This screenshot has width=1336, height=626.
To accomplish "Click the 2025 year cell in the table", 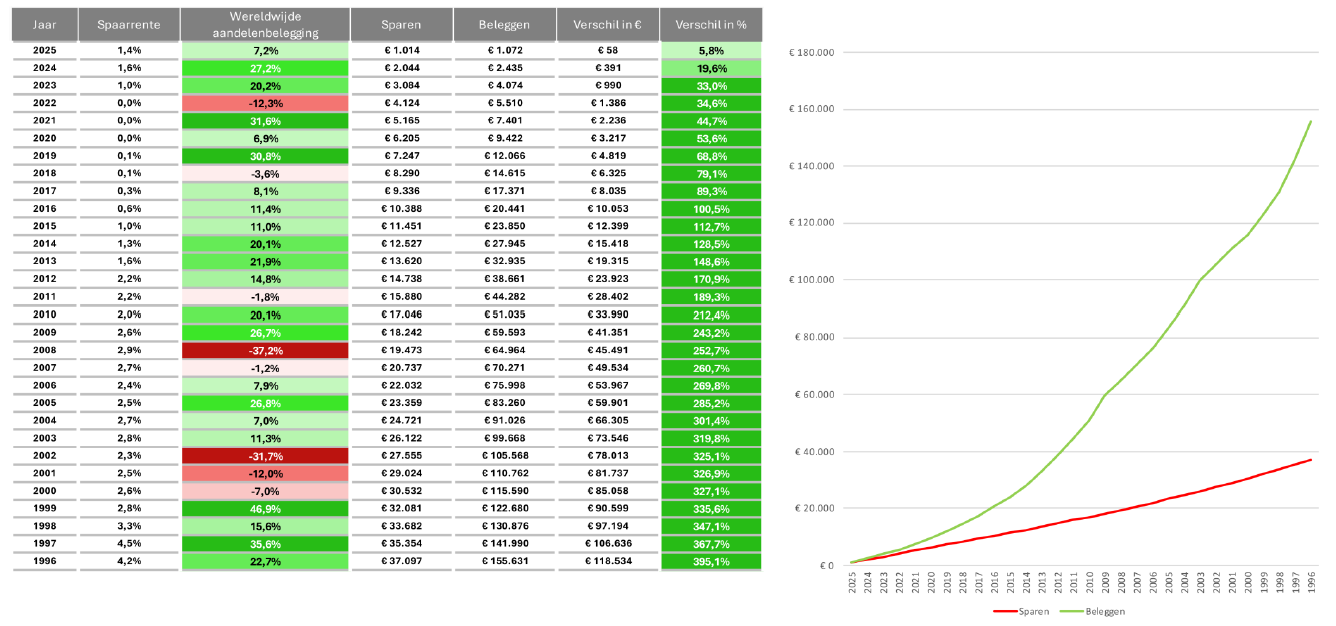I will point(44,49).
